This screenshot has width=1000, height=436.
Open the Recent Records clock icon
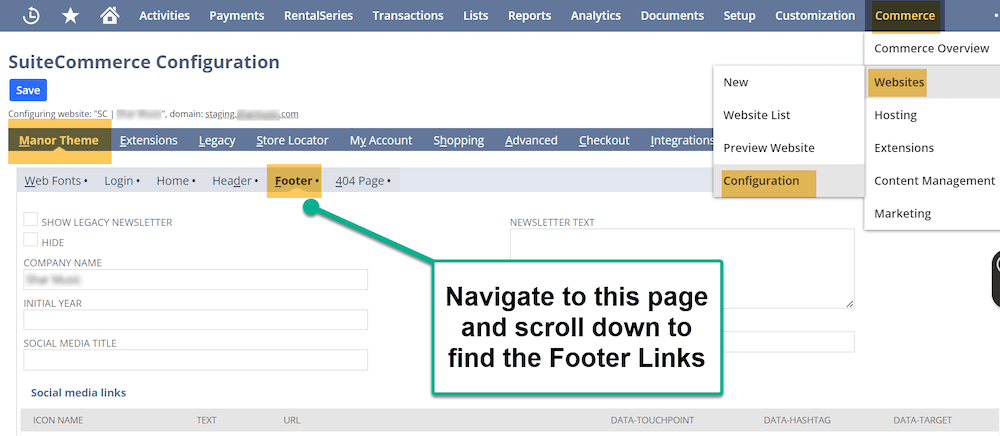pos(31,16)
